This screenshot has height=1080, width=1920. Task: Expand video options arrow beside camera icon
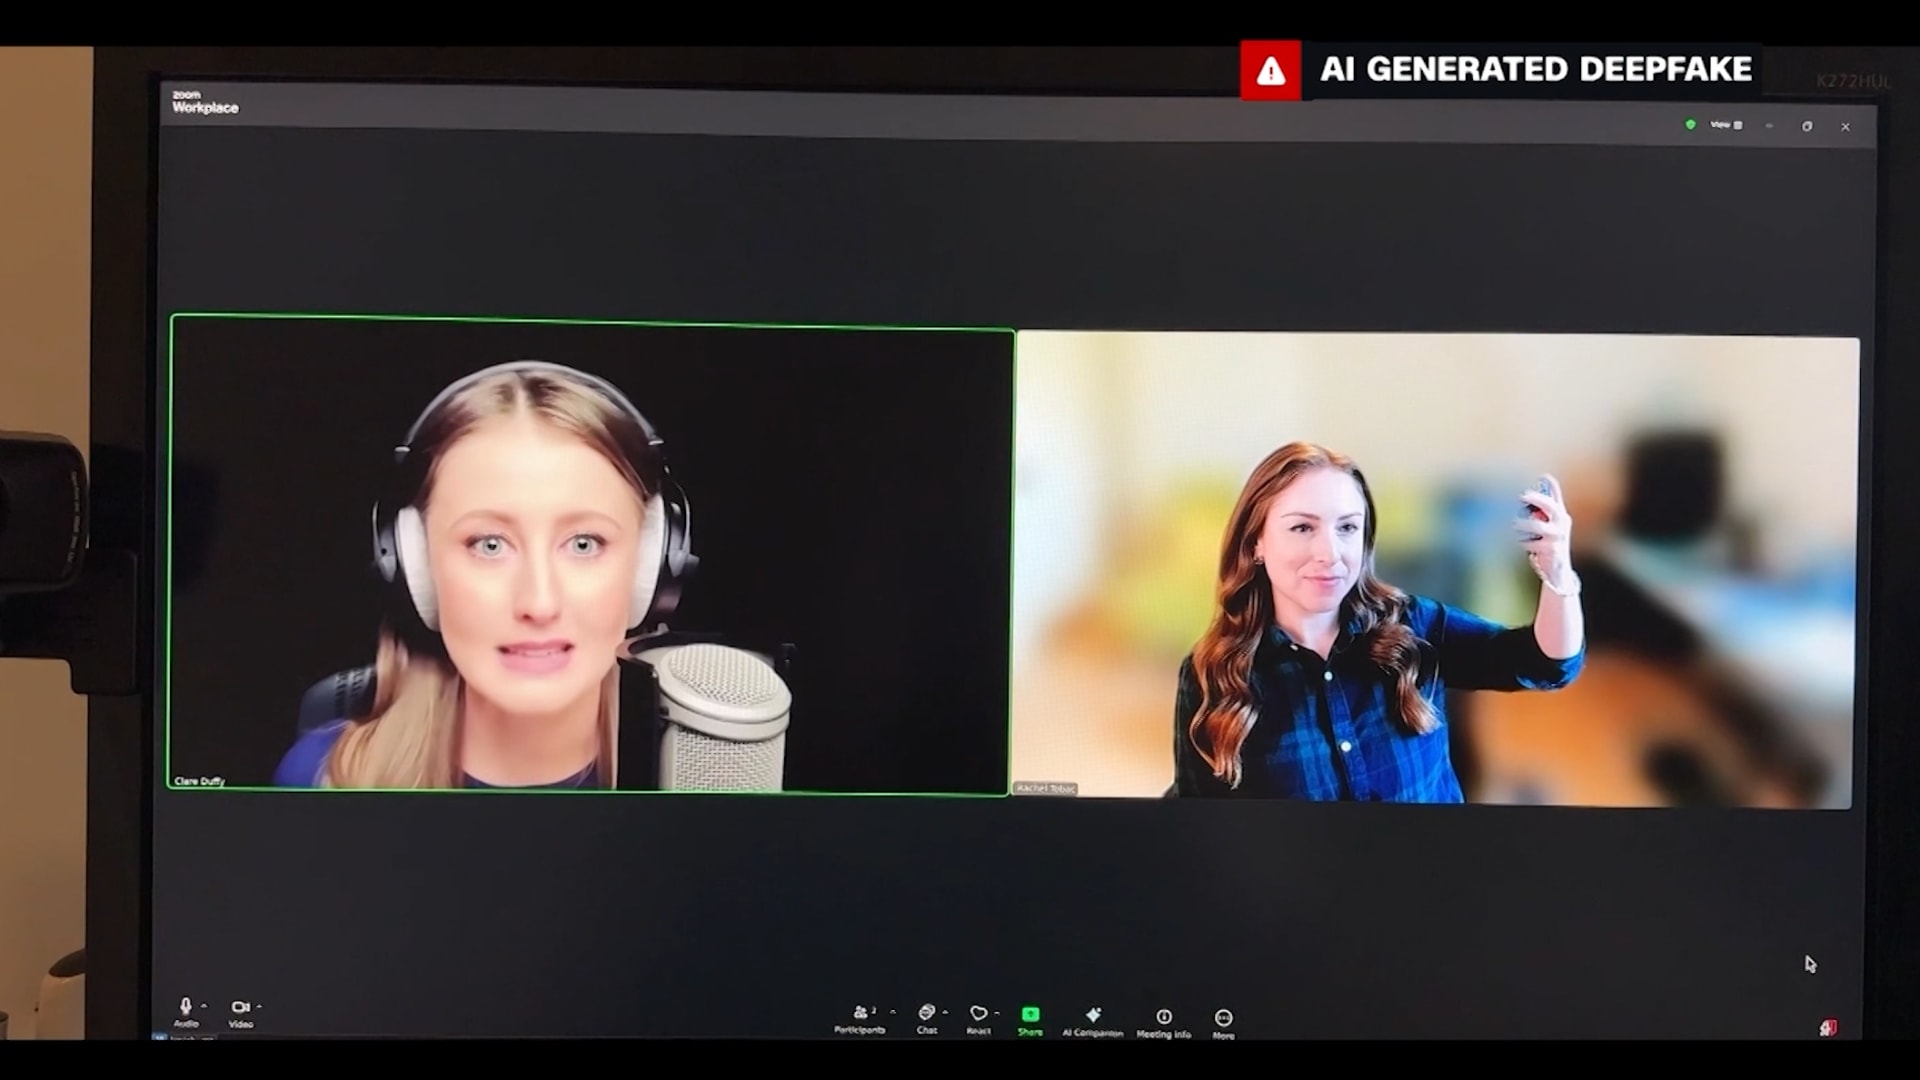click(x=259, y=1006)
